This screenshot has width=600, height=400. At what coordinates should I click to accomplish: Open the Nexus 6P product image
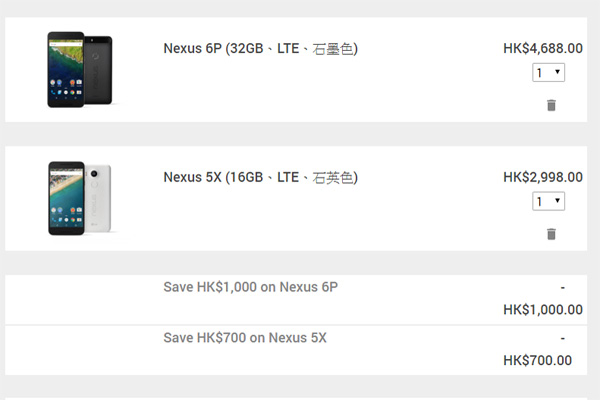[x=80, y=69]
